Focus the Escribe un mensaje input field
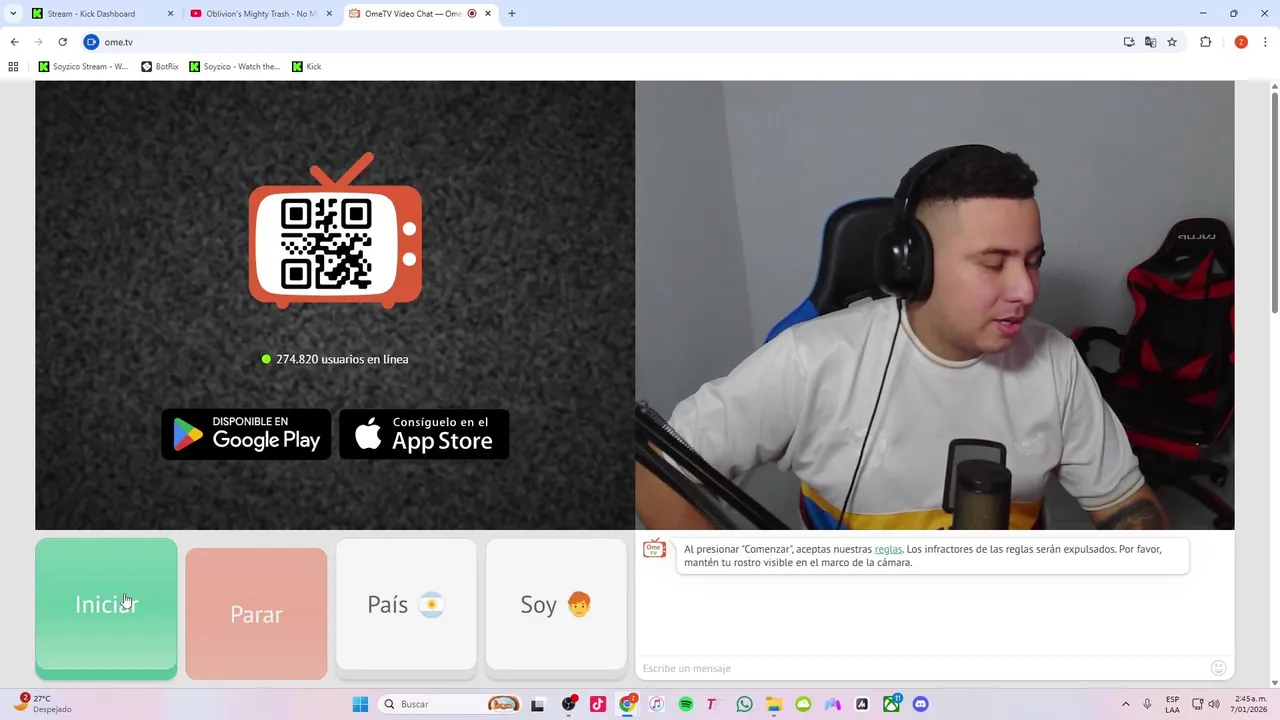Image resolution: width=1280 pixels, height=720 pixels. pos(922,668)
